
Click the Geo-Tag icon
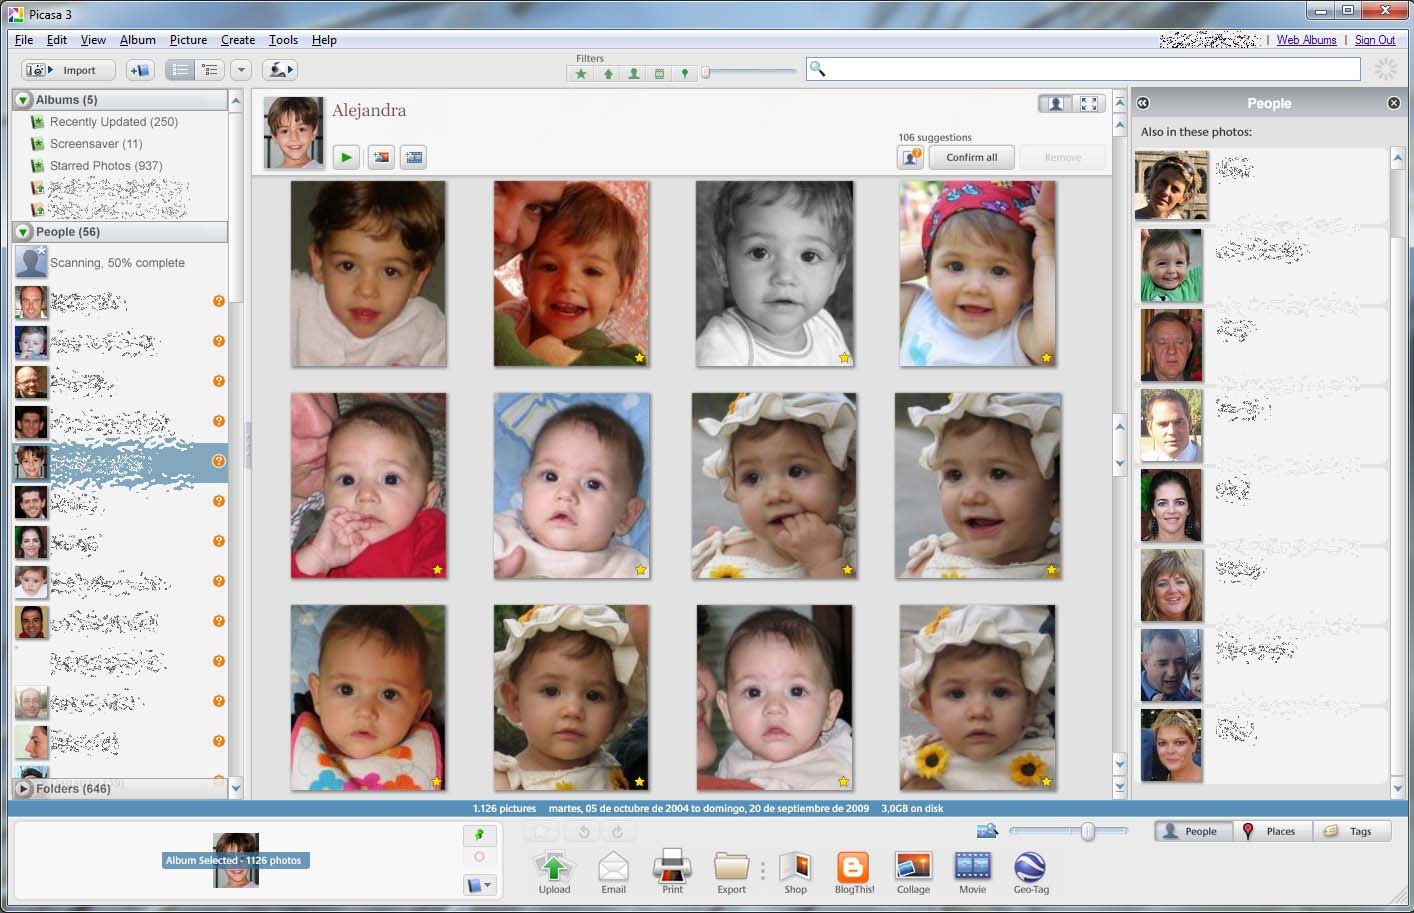point(1030,870)
